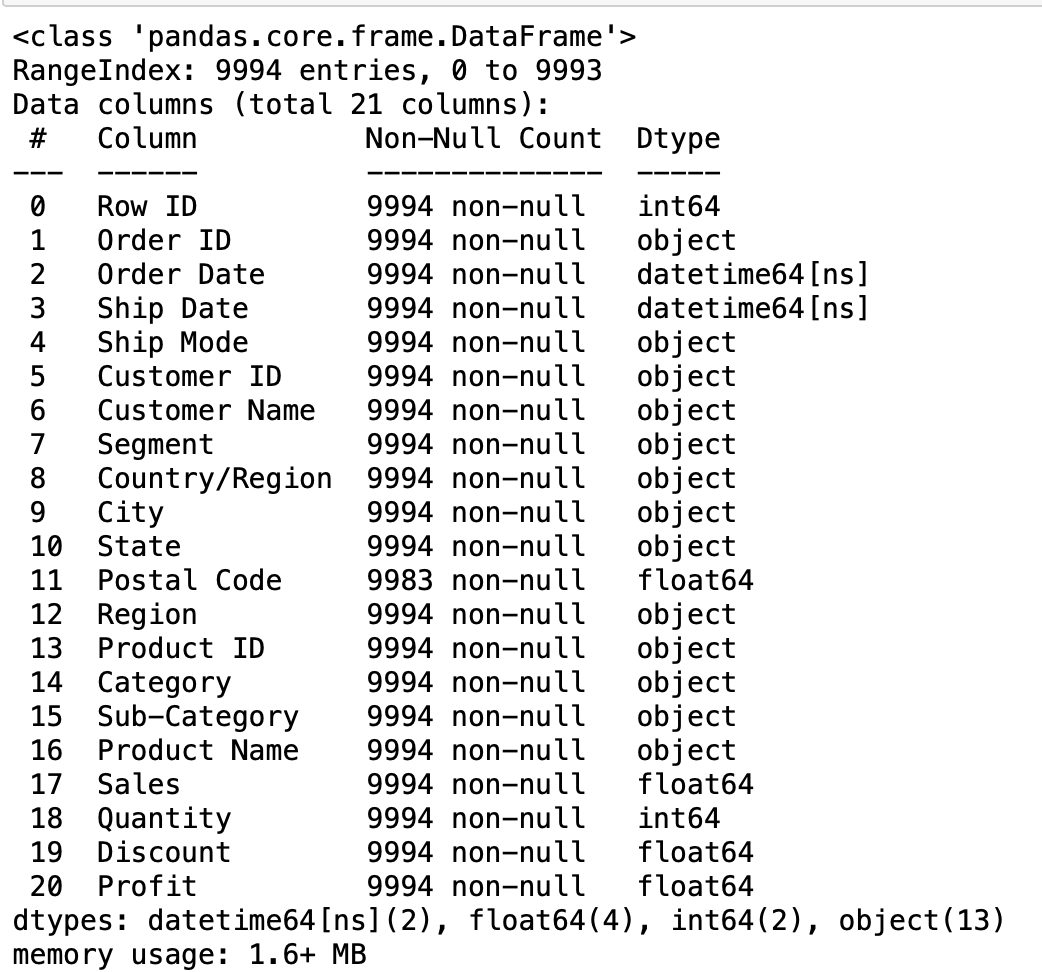Click the 'Data columns (total 21 columns)' line

[282, 104]
